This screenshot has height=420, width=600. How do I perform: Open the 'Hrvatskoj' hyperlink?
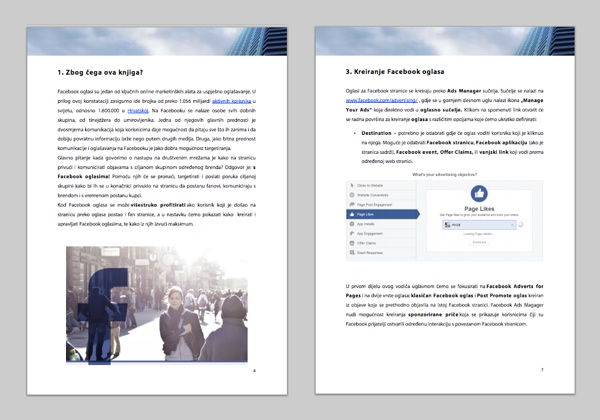point(138,111)
